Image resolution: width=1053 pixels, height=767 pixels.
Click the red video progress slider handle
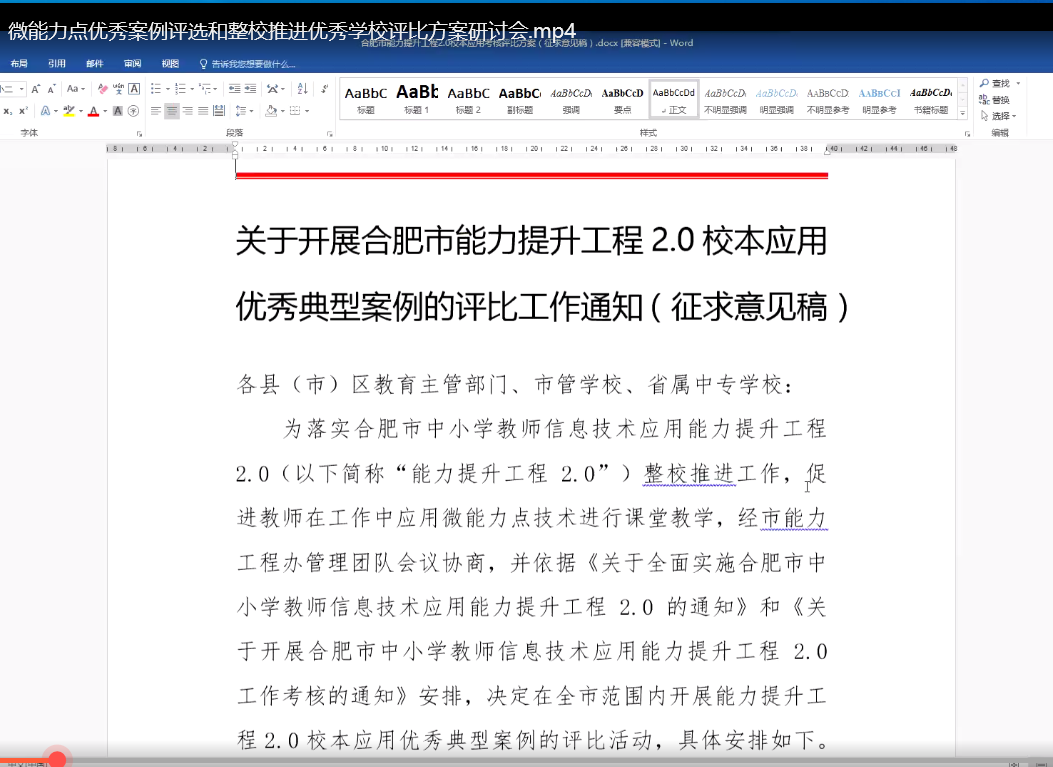[x=57, y=760]
